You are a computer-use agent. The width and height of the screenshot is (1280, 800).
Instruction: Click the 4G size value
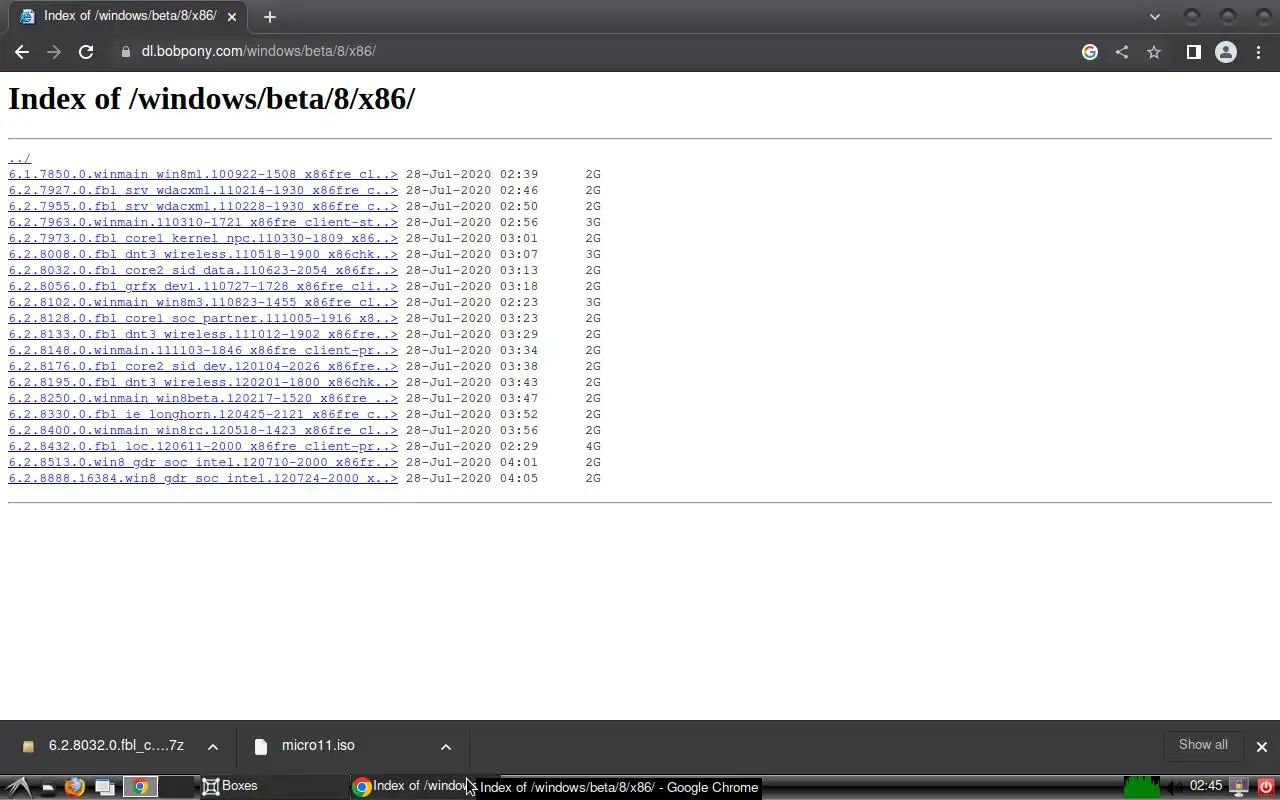tap(593, 446)
